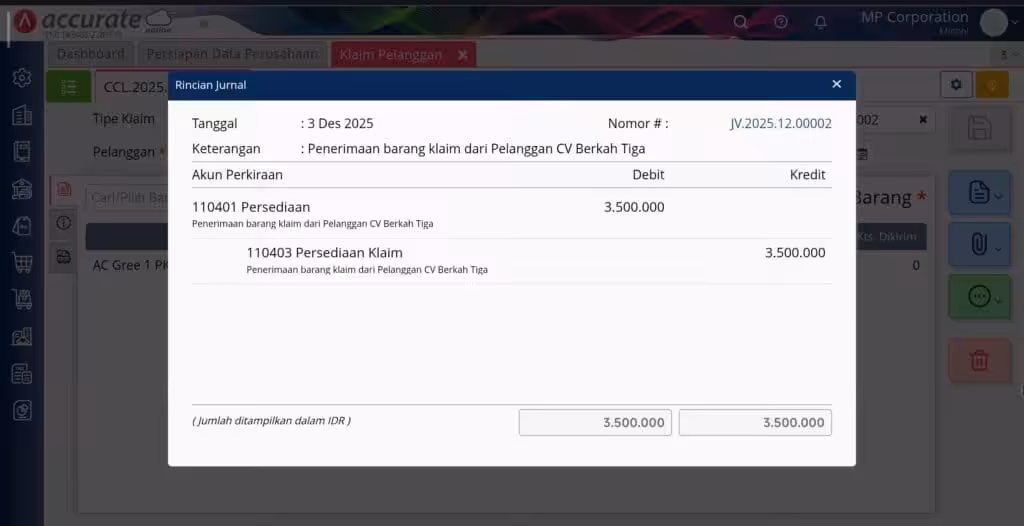
Task: Select the third side tab icon below info
Action: click(x=63, y=257)
